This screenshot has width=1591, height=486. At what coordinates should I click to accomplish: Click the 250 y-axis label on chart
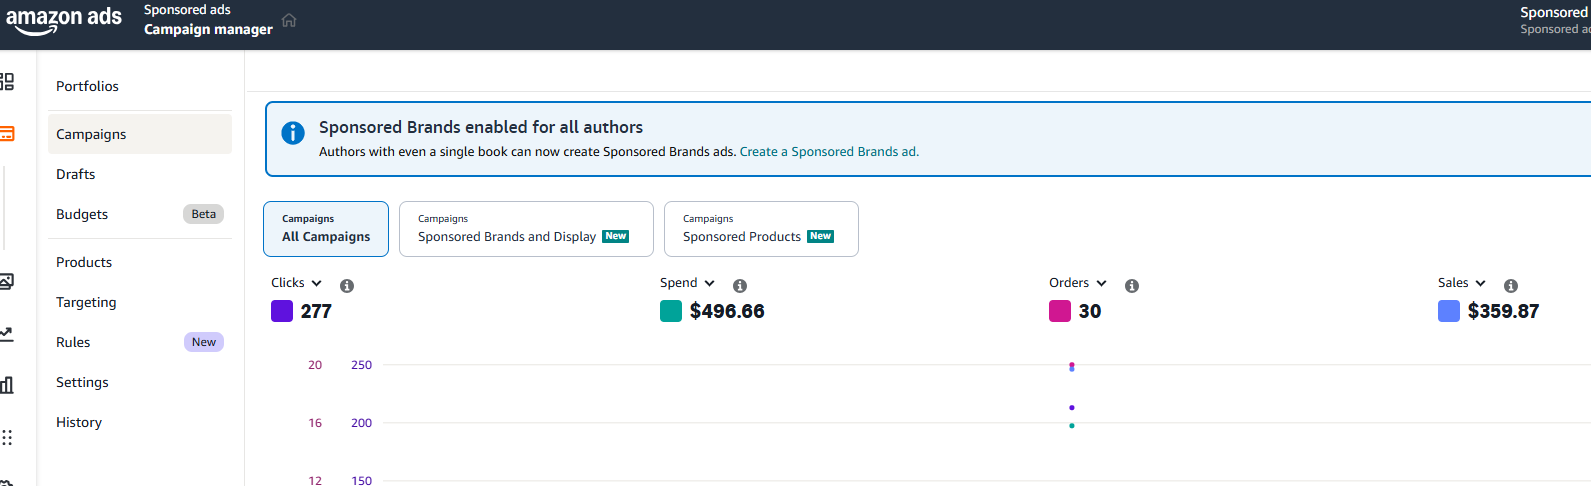(x=361, y=365)
